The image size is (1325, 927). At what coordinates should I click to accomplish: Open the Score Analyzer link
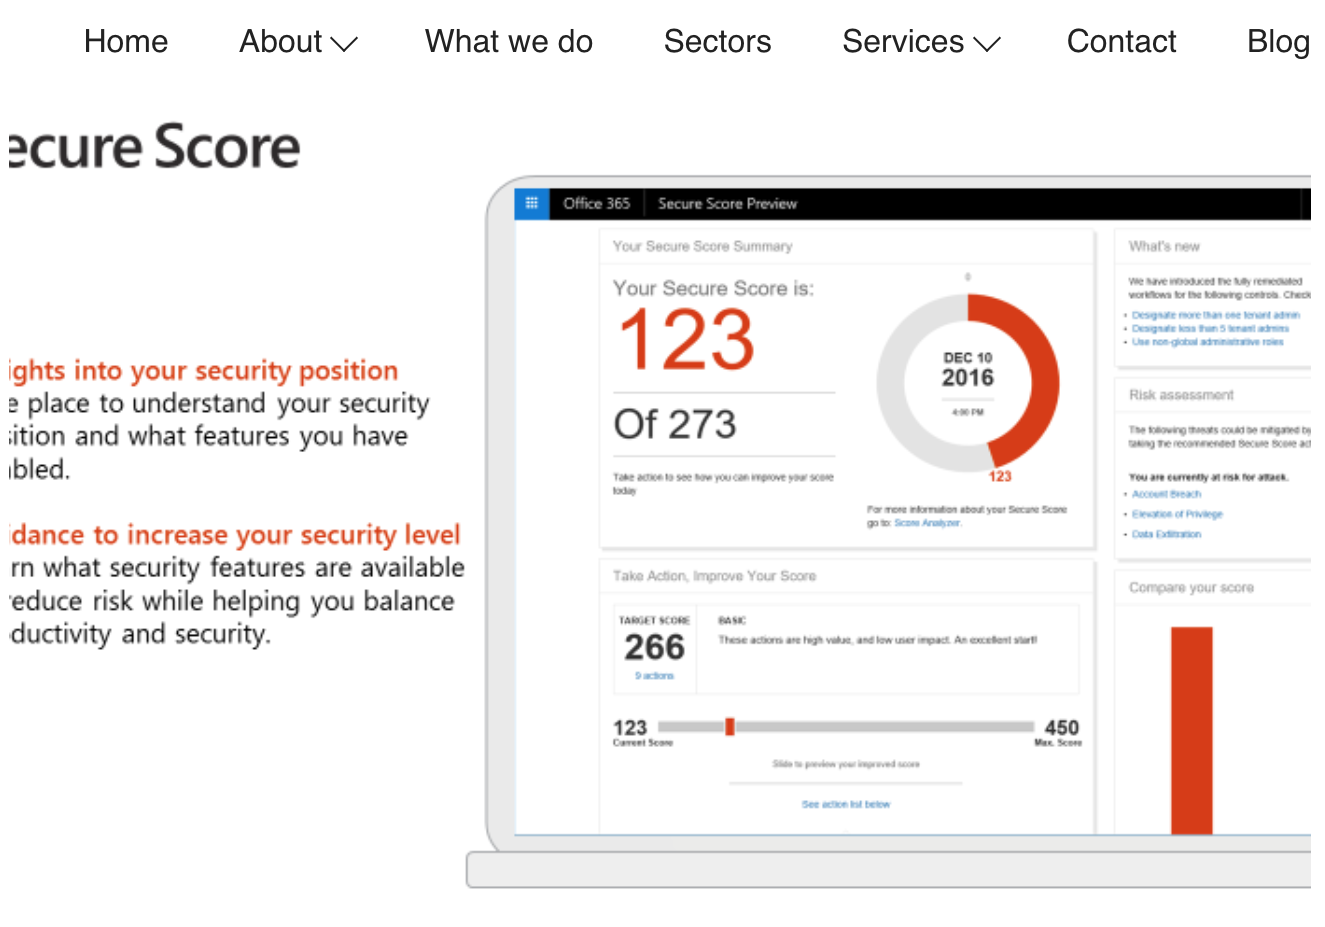[927, 522]
